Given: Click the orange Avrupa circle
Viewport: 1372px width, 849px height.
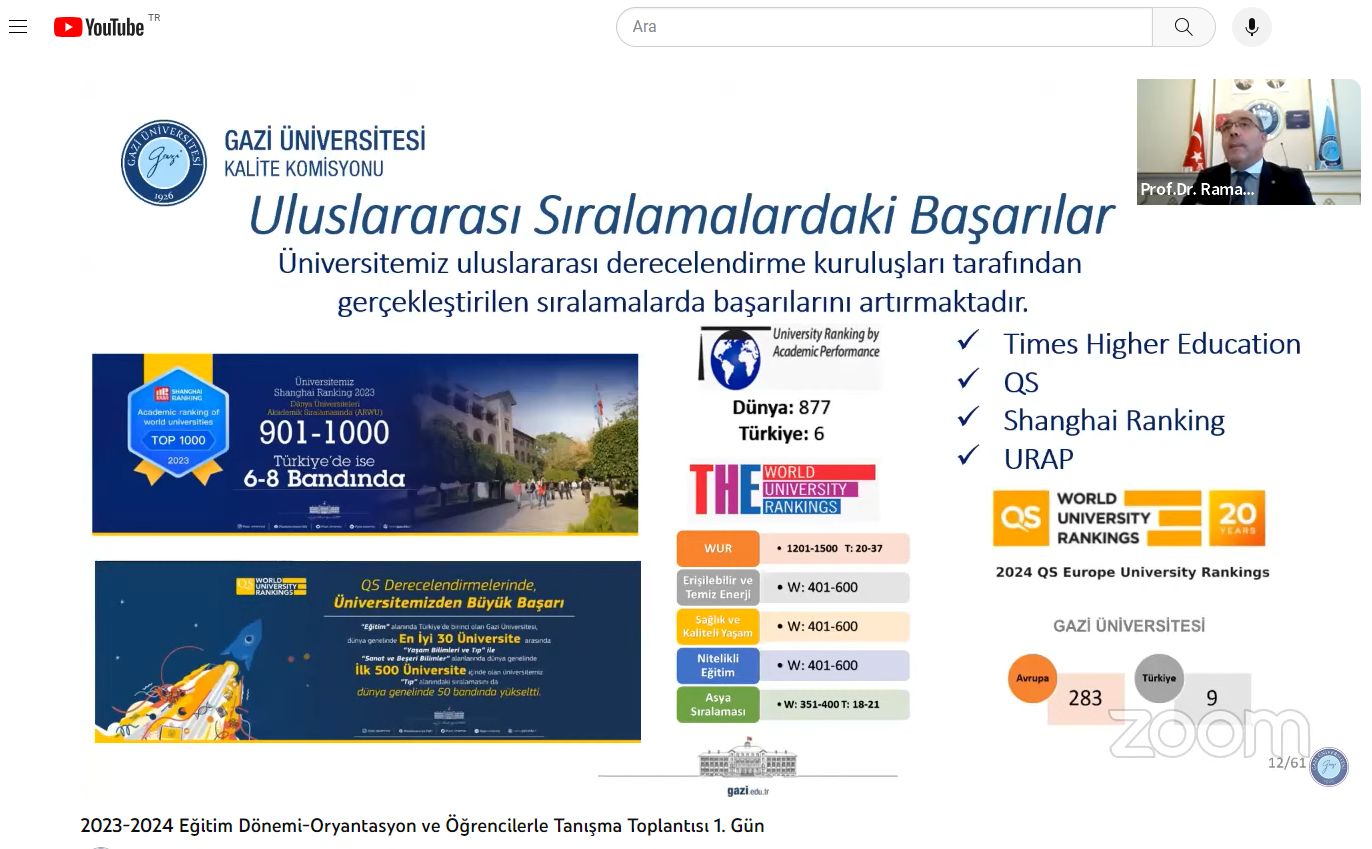Looking at the screenshot, I should click(1033, 678).
